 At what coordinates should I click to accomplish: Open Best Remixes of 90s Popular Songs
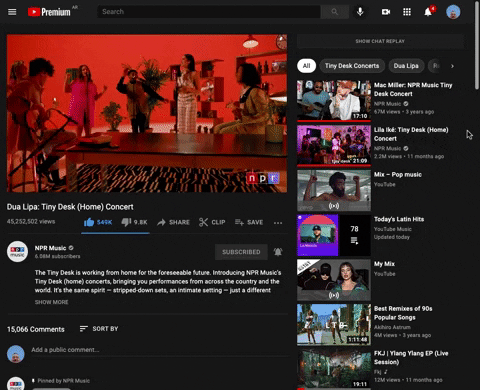(403, 313)
